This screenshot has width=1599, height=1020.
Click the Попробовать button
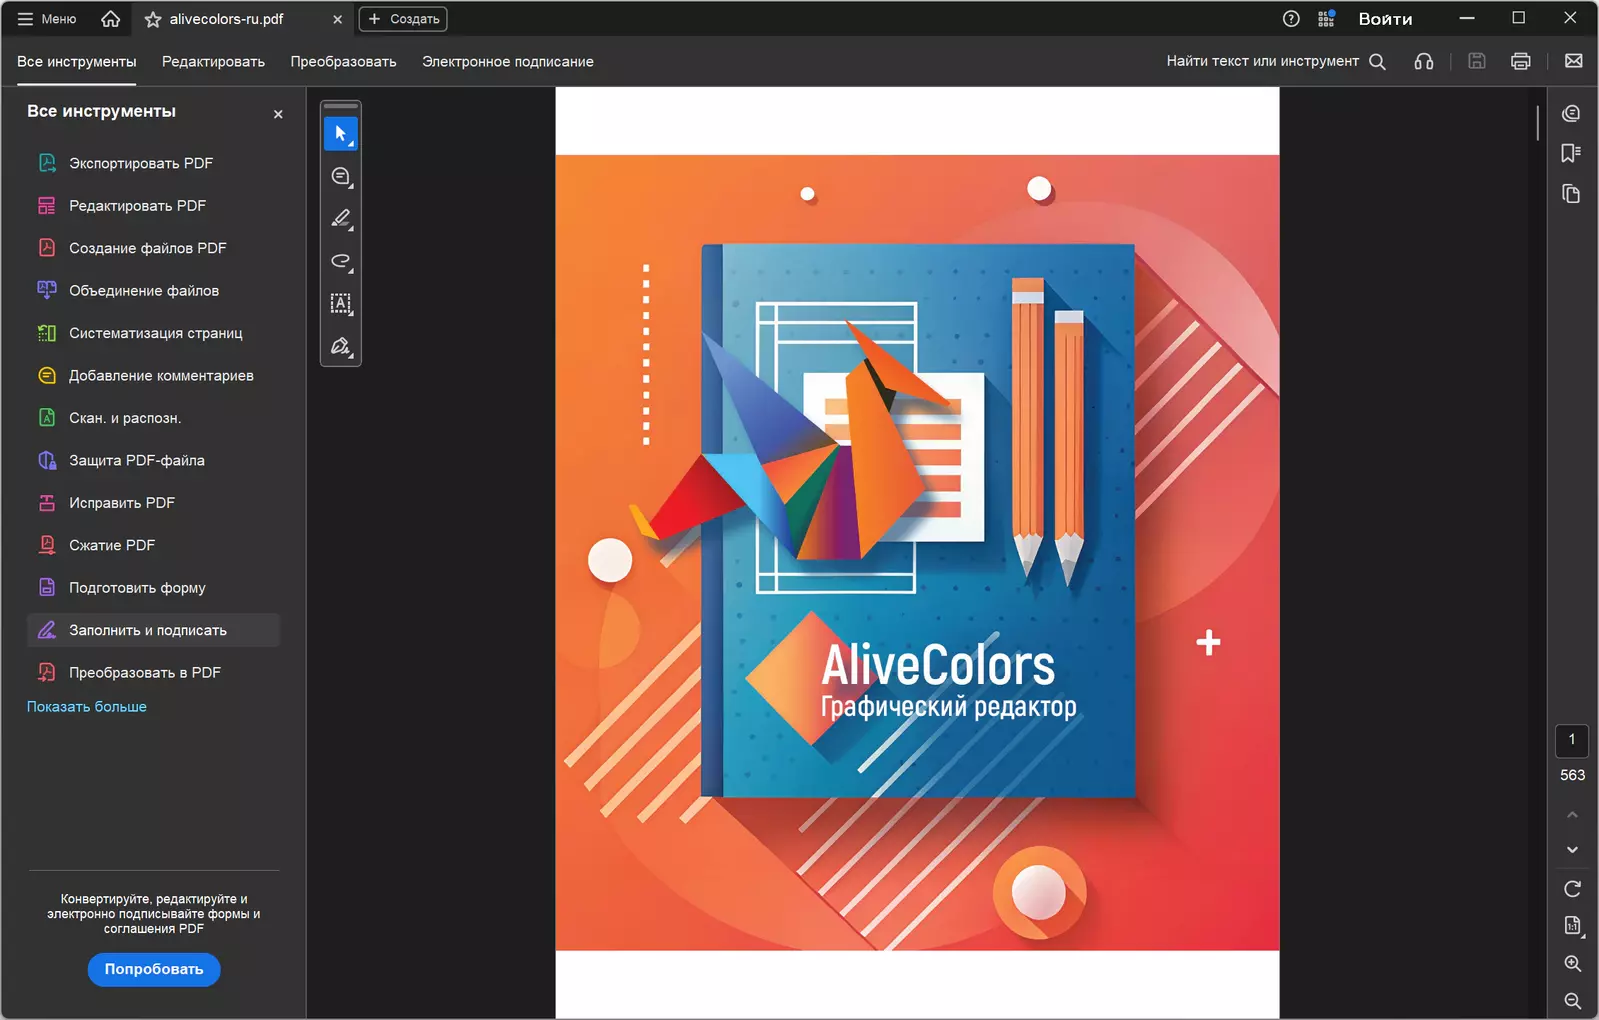(154, 969)
